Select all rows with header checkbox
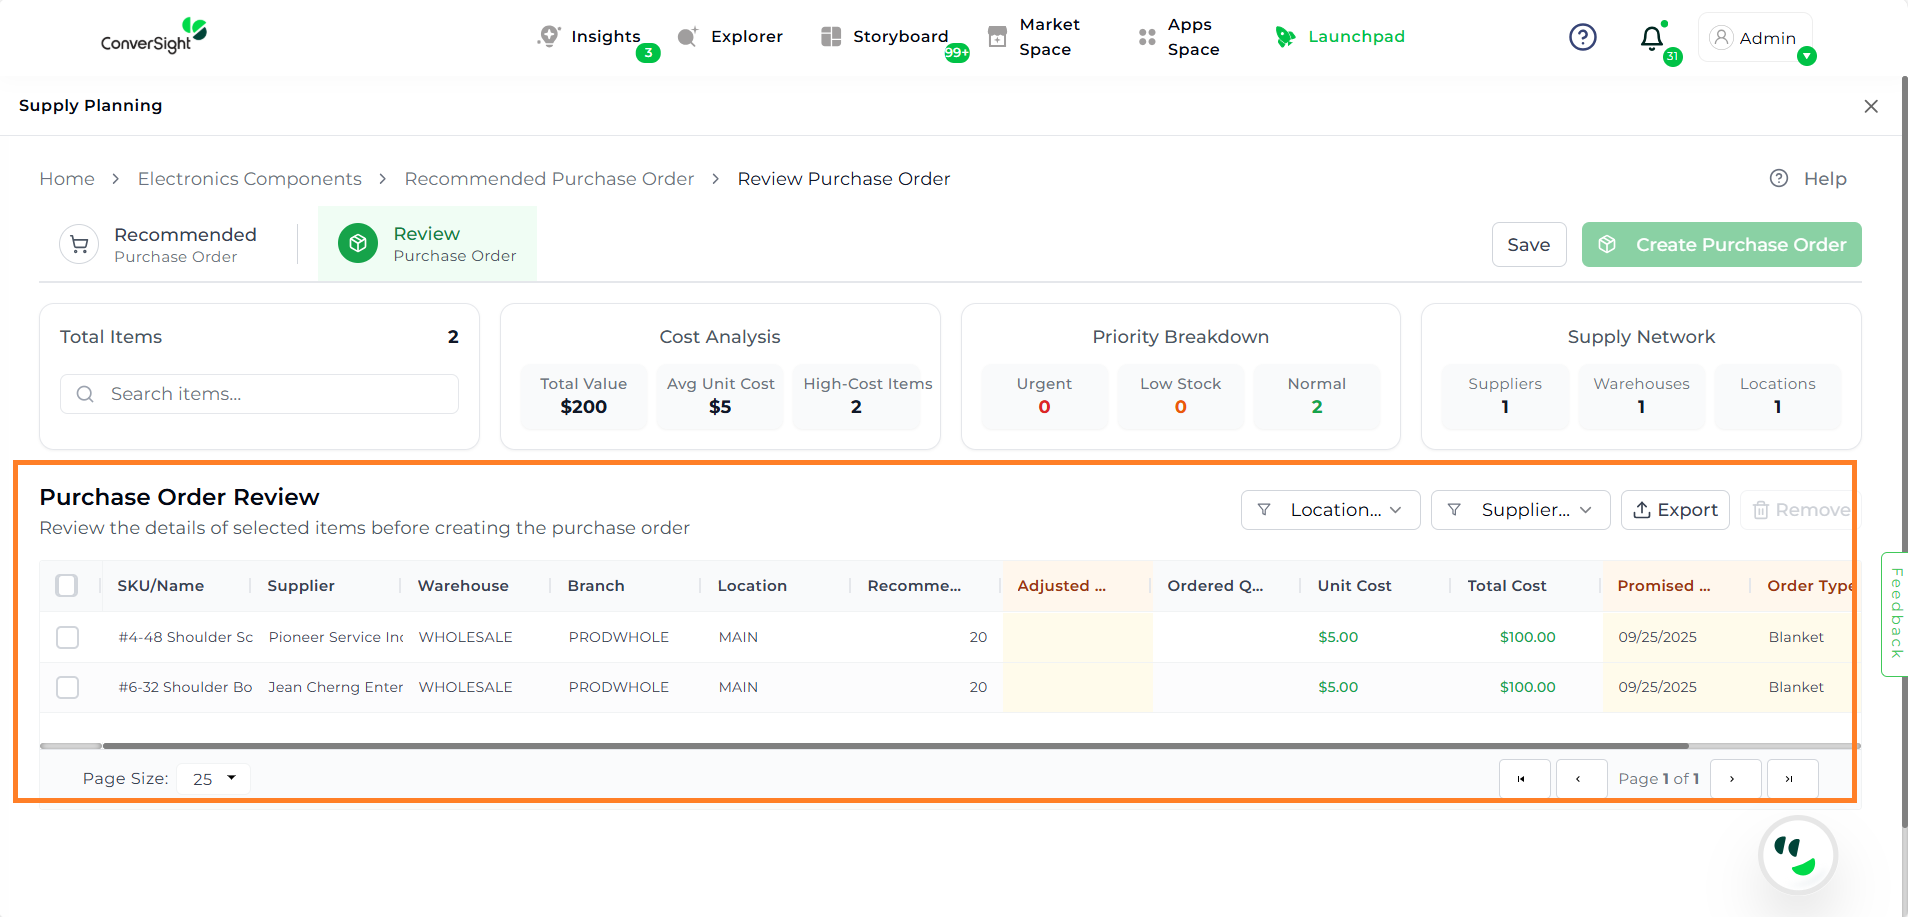 [x=67, y=586]
